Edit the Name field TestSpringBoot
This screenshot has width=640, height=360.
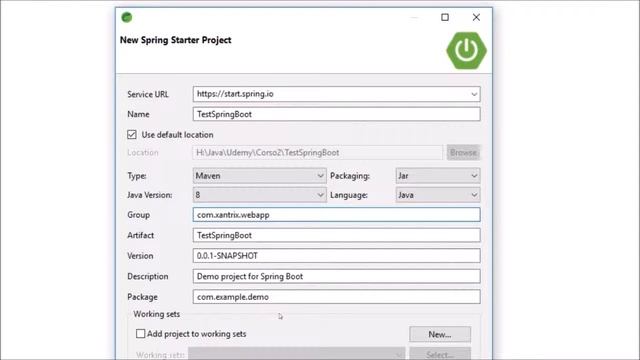click(336, 114)
